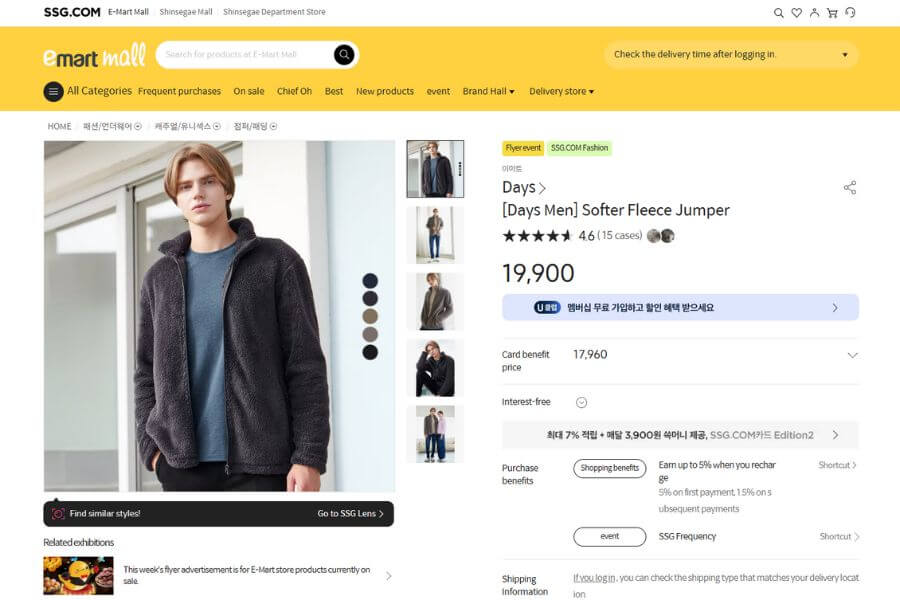This screenshot has height=600, width=900.
Task: Open the shopping cart icon
Action: tap(832, 13)
